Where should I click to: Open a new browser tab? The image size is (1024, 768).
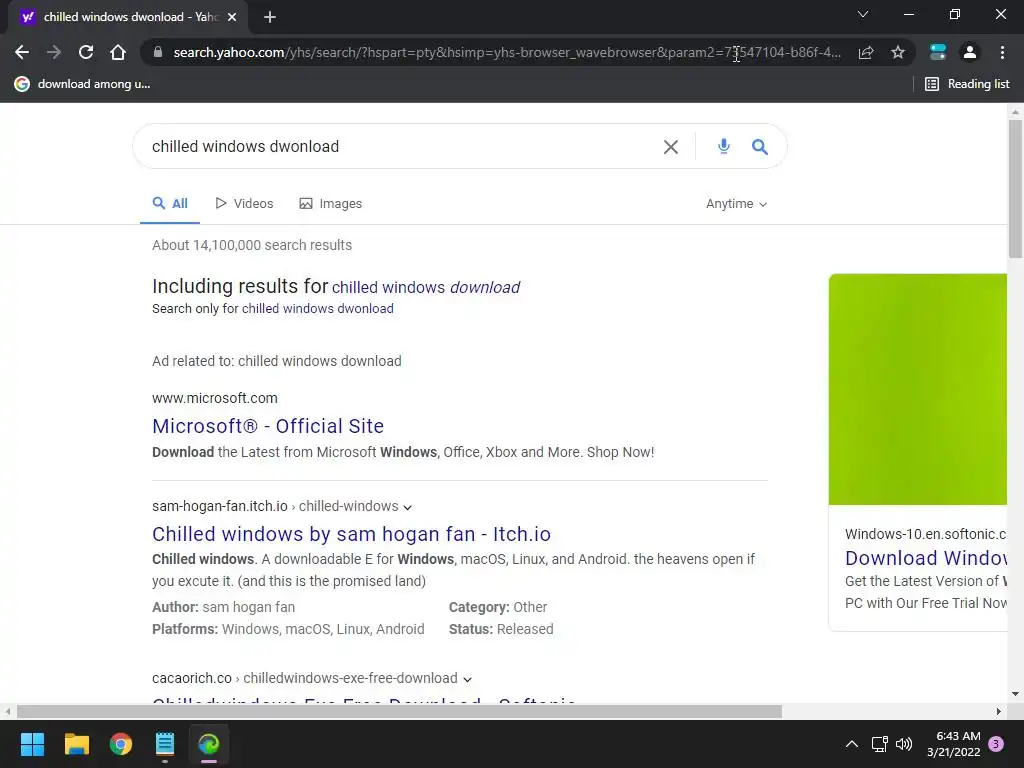[x=270, y=17]
